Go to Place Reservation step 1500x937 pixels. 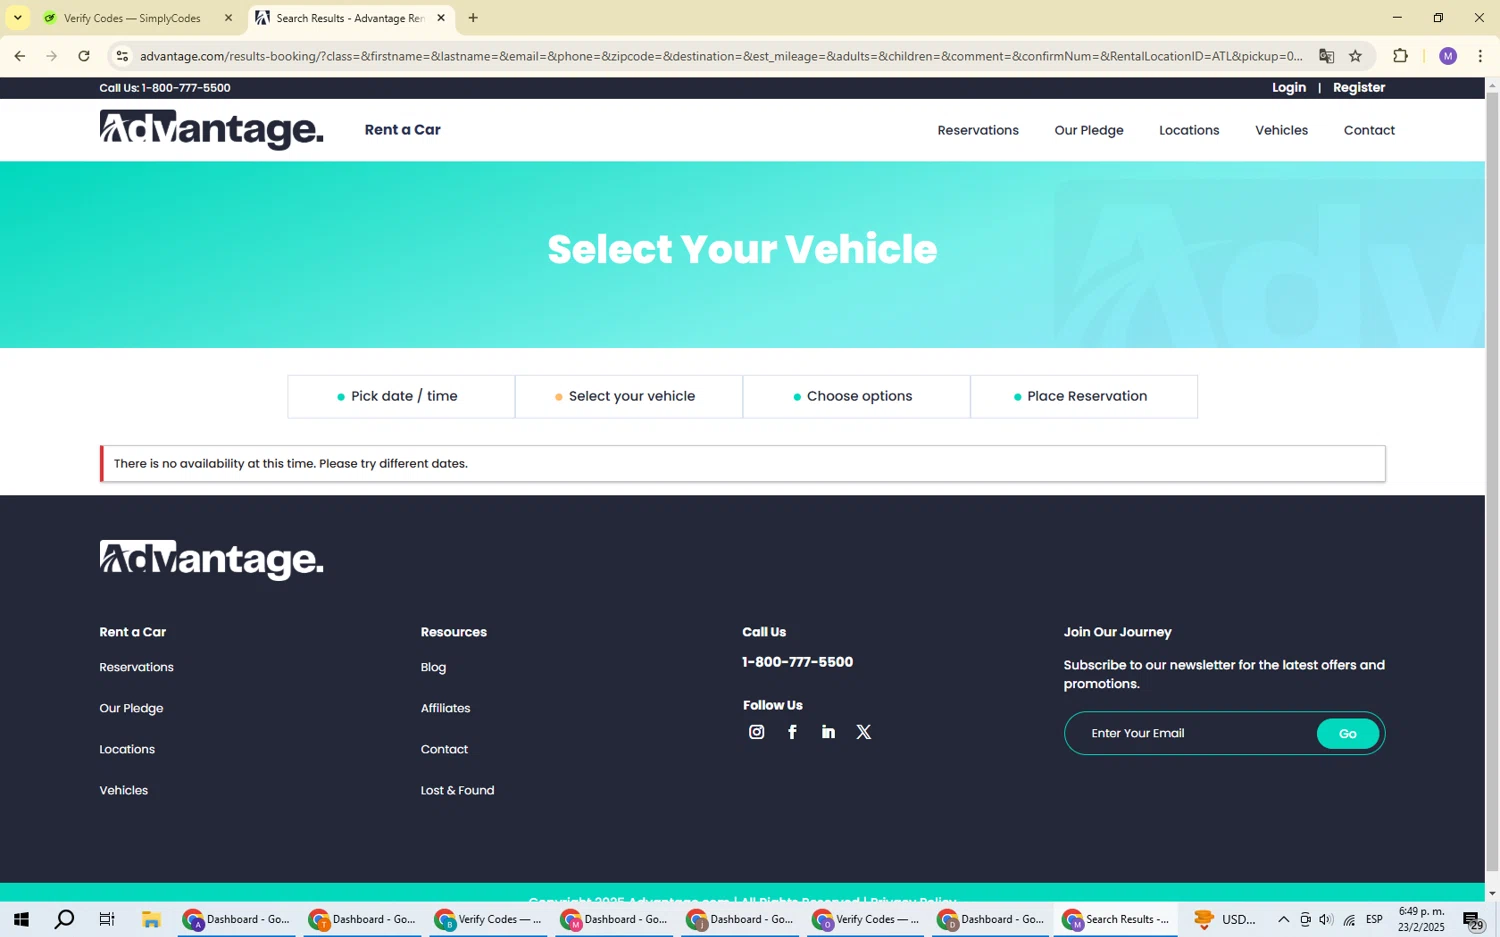coord(1084,396)
